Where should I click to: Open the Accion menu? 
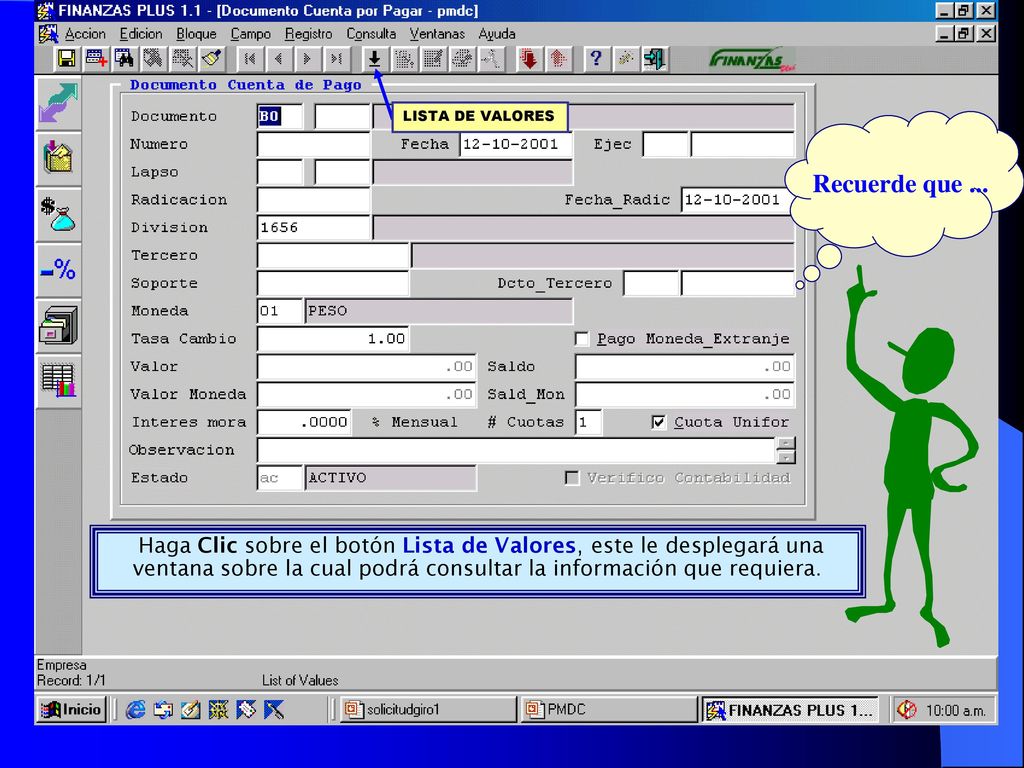coord(85,34)
